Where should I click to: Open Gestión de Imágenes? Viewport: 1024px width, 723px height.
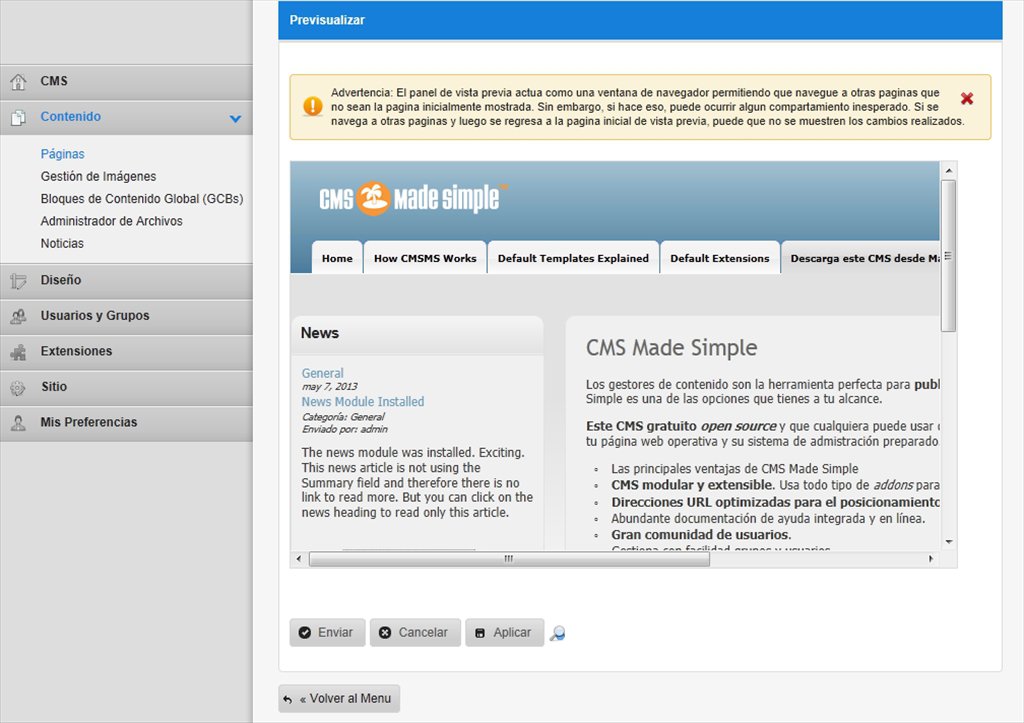pyautogui.click(x=99, y=176)
